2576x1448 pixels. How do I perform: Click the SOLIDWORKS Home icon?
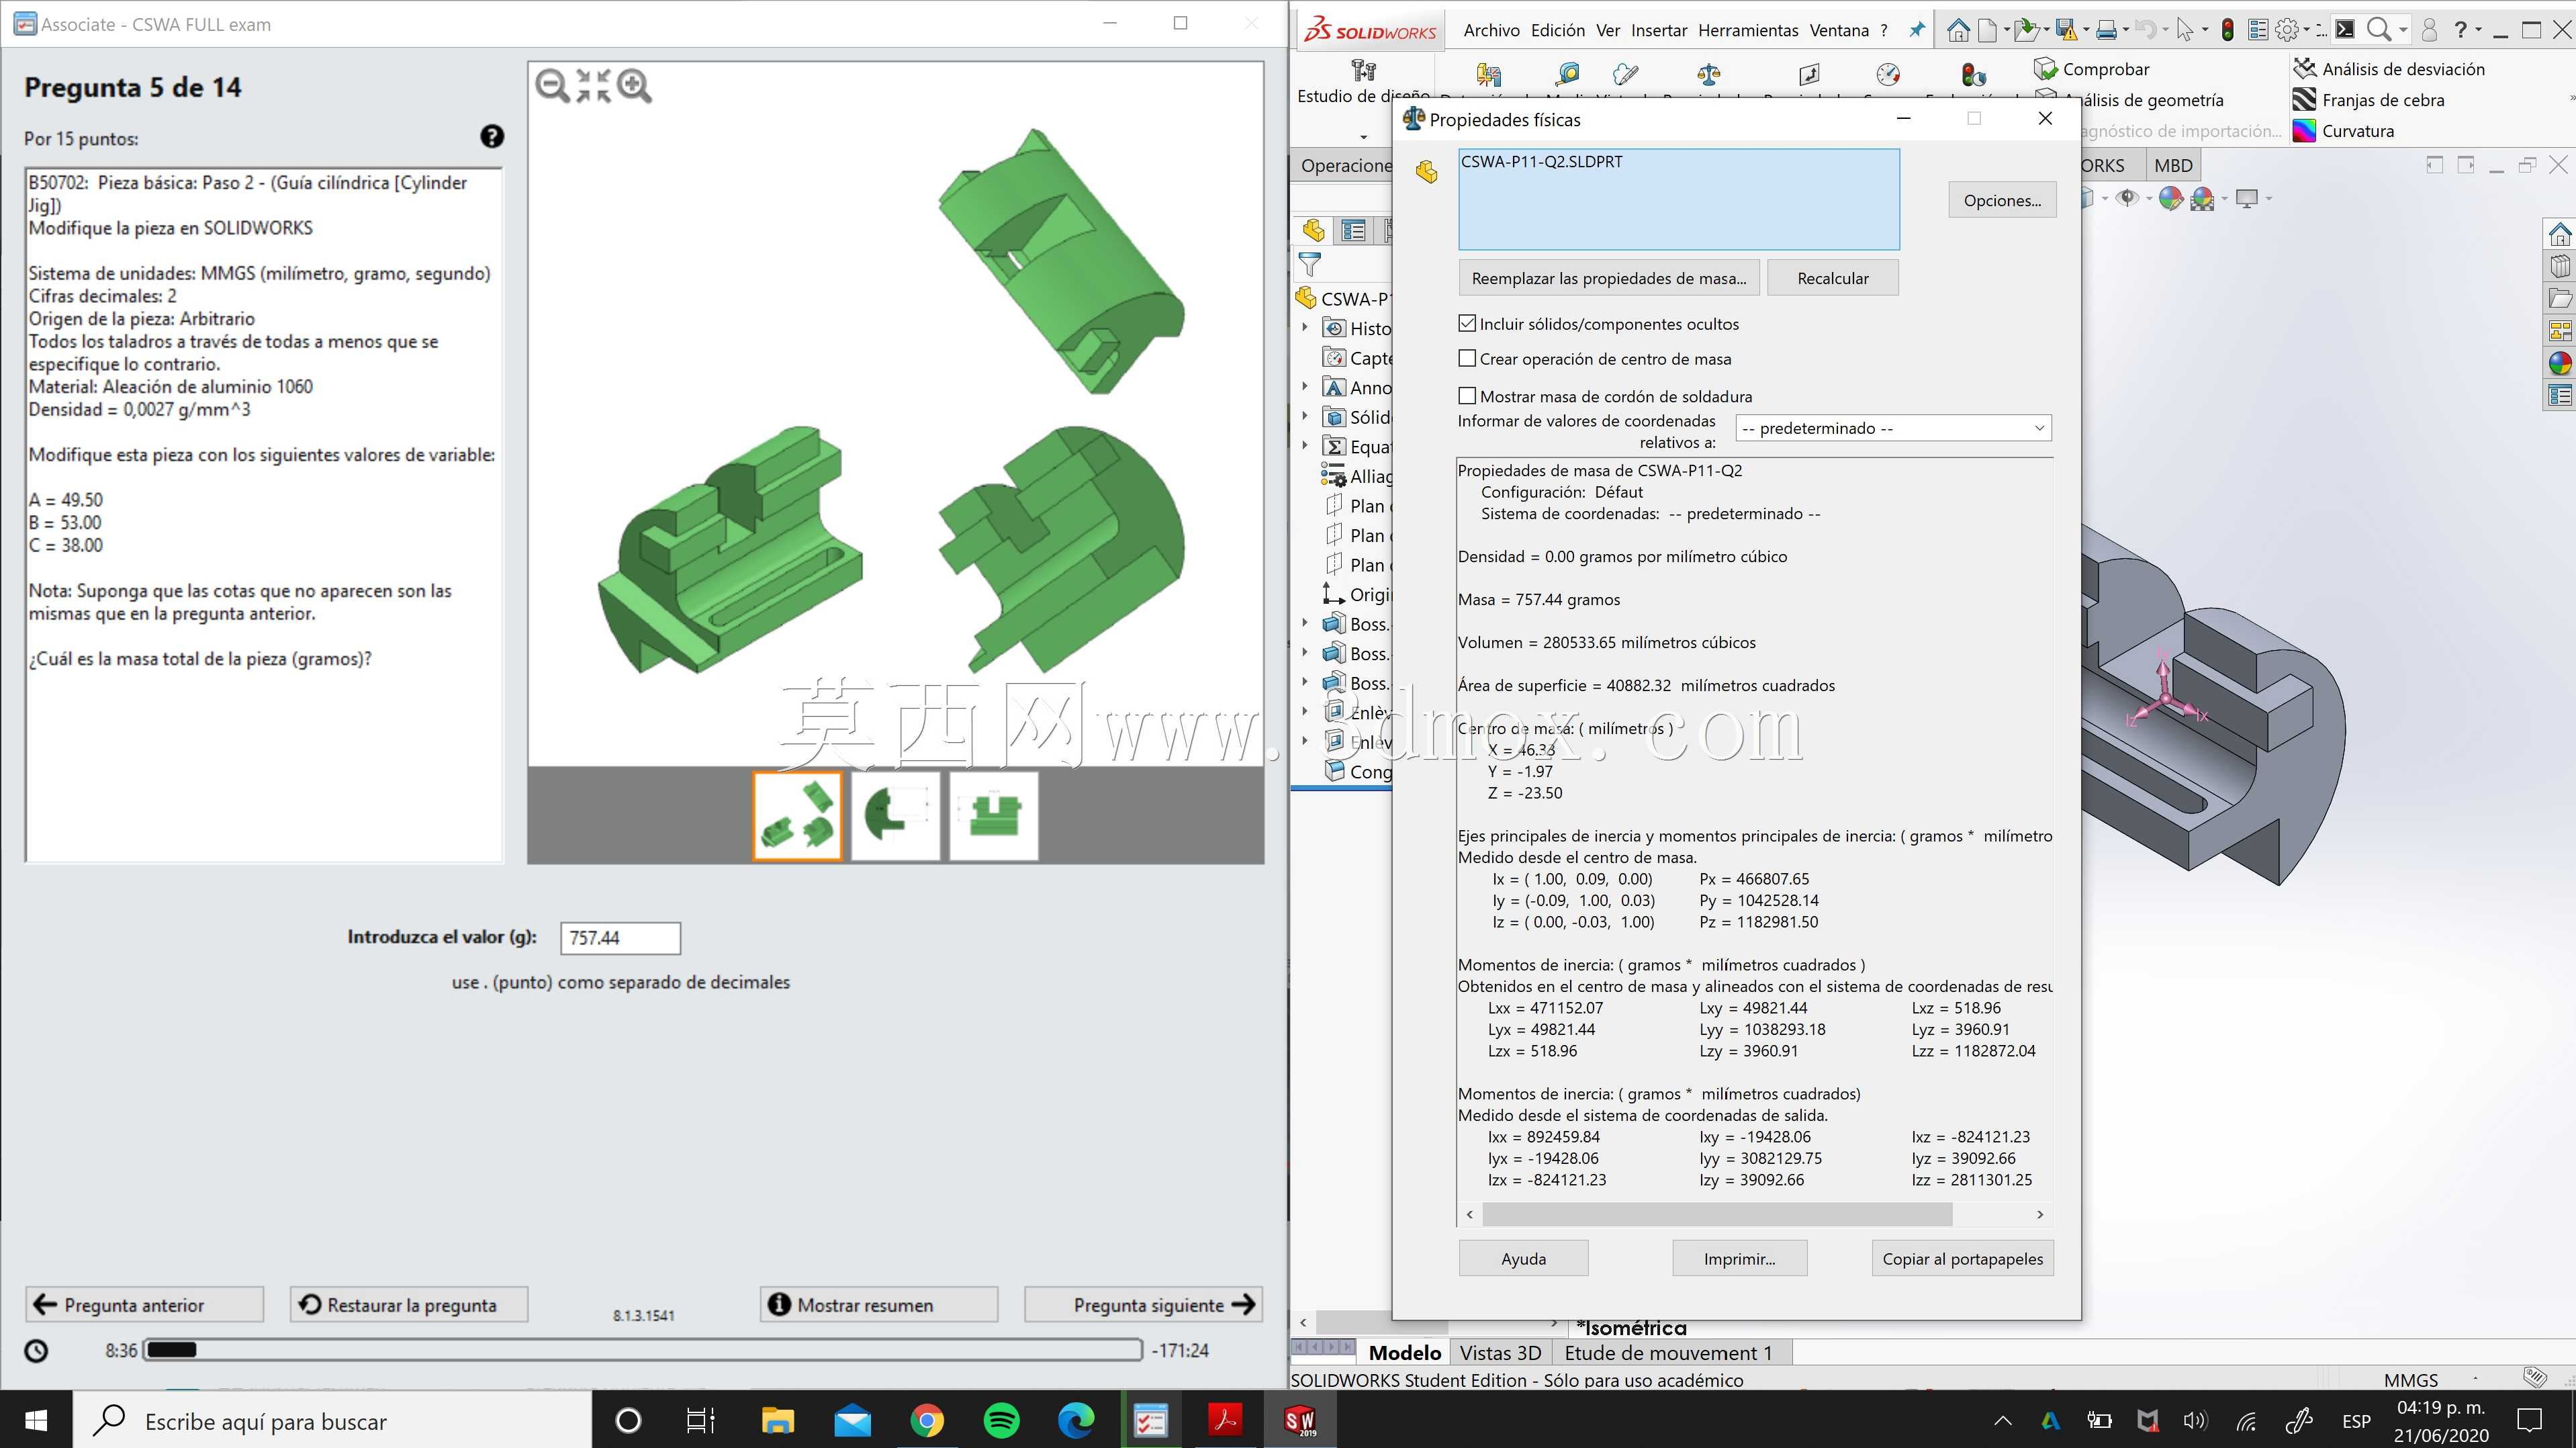pos(1958,30)
